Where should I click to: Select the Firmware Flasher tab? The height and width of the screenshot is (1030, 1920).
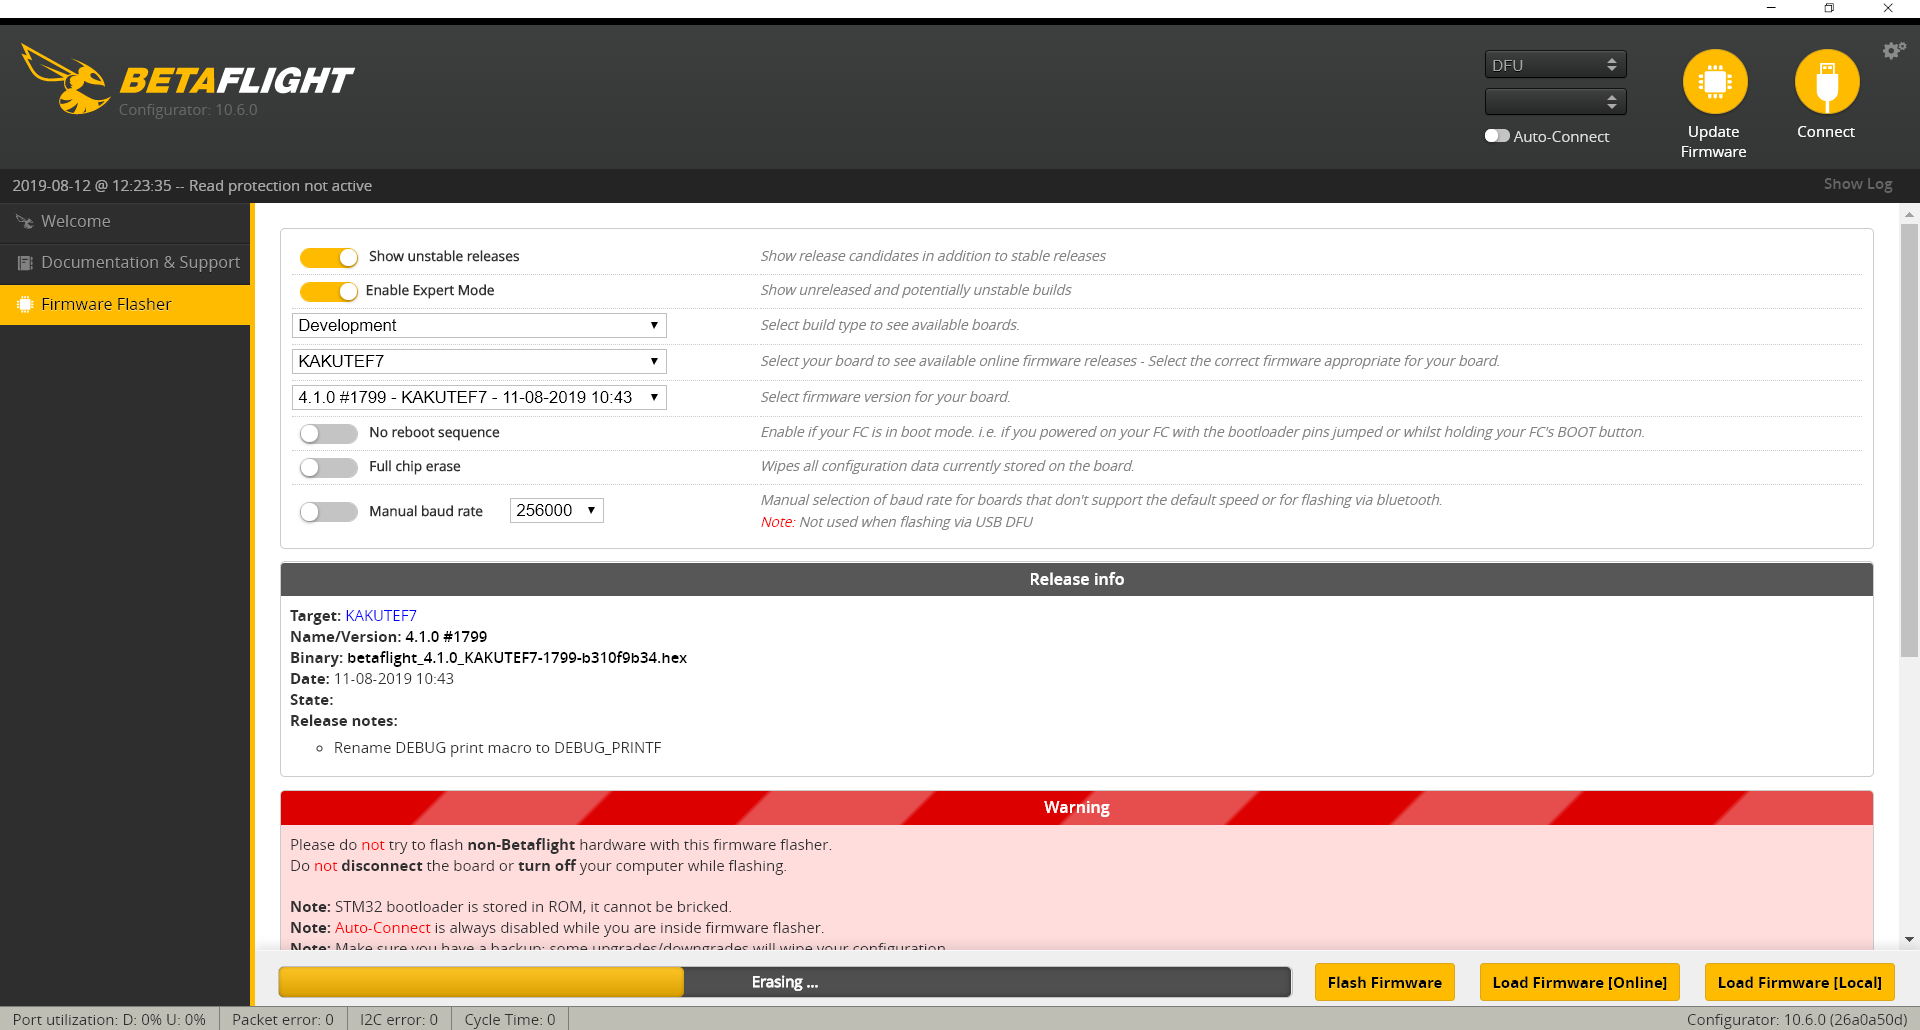(x=125, y=305)
